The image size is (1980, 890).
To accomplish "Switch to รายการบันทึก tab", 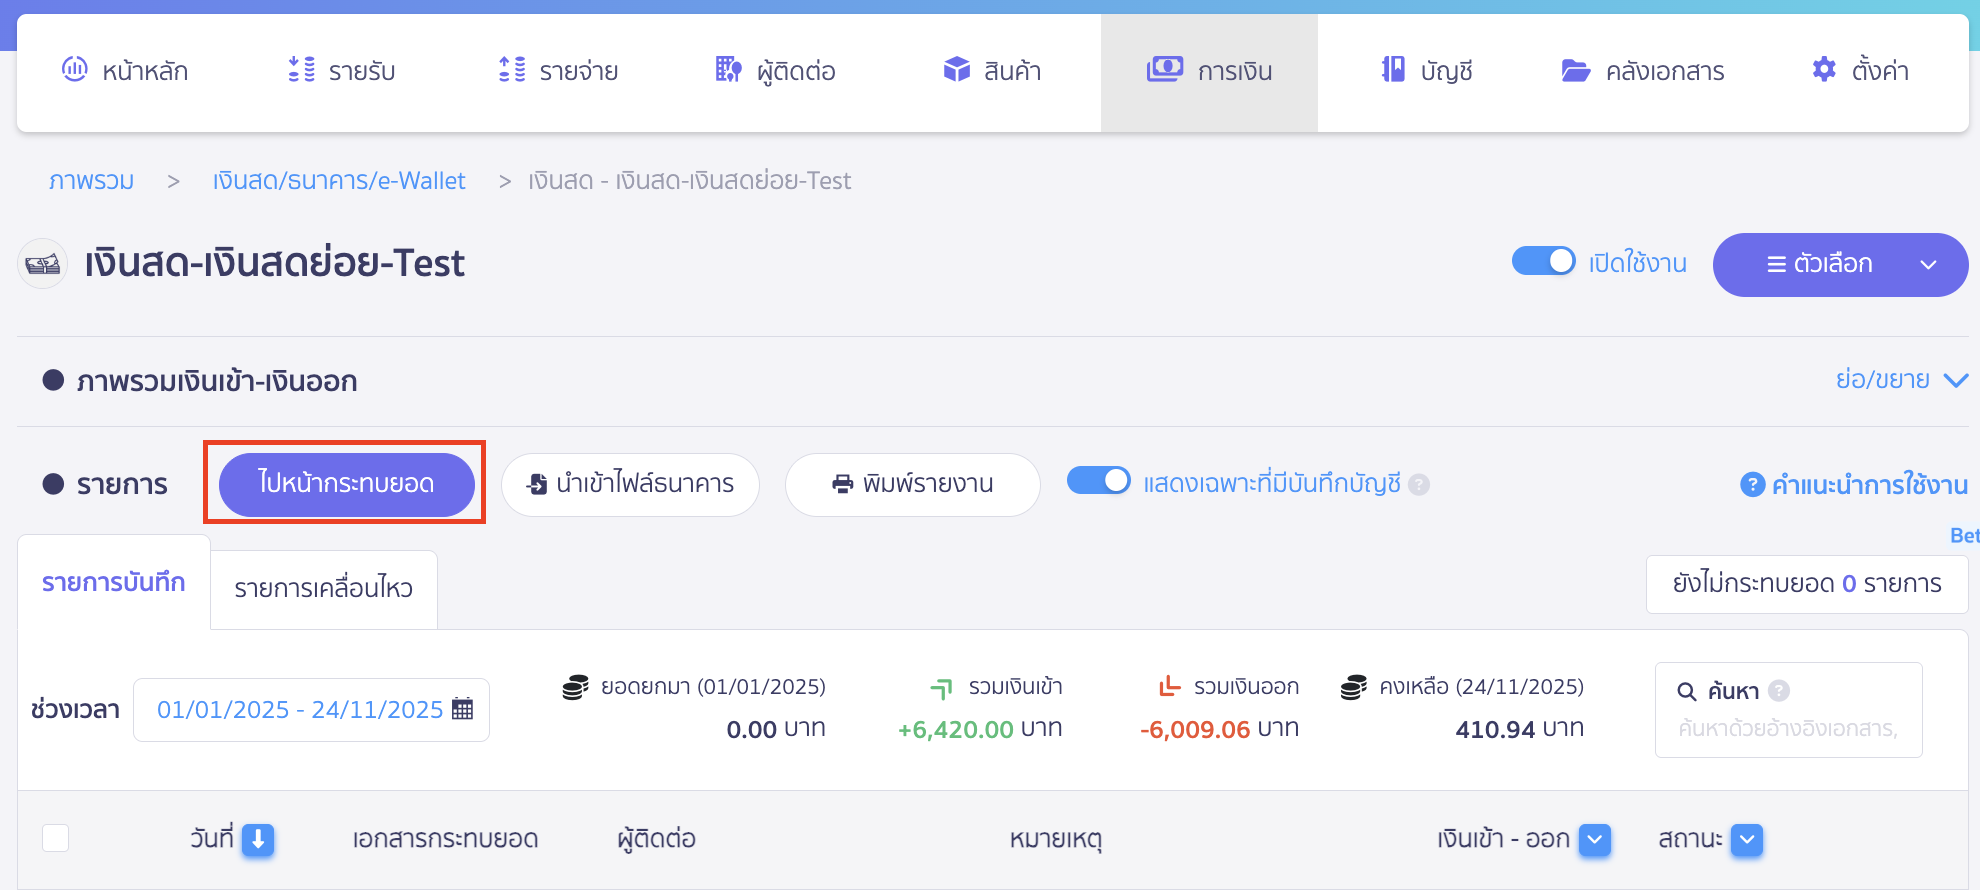I will [114, 582].
